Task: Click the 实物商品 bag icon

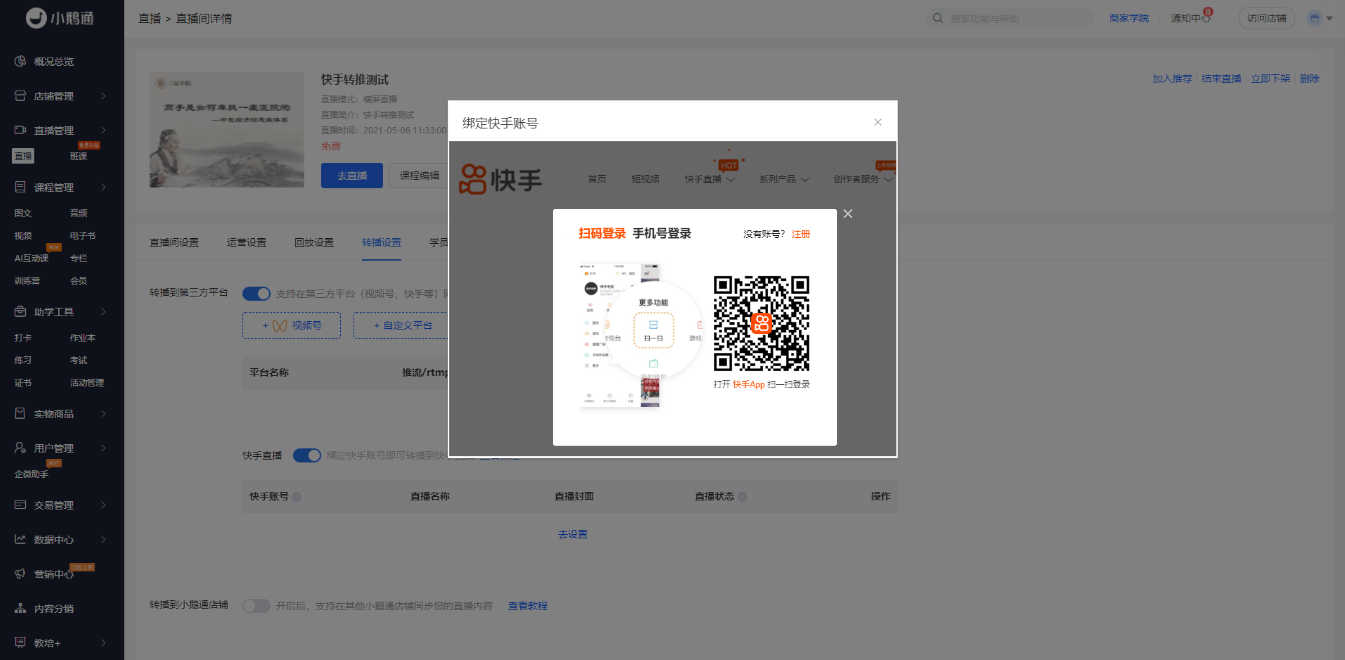Action: coord(20,413)
